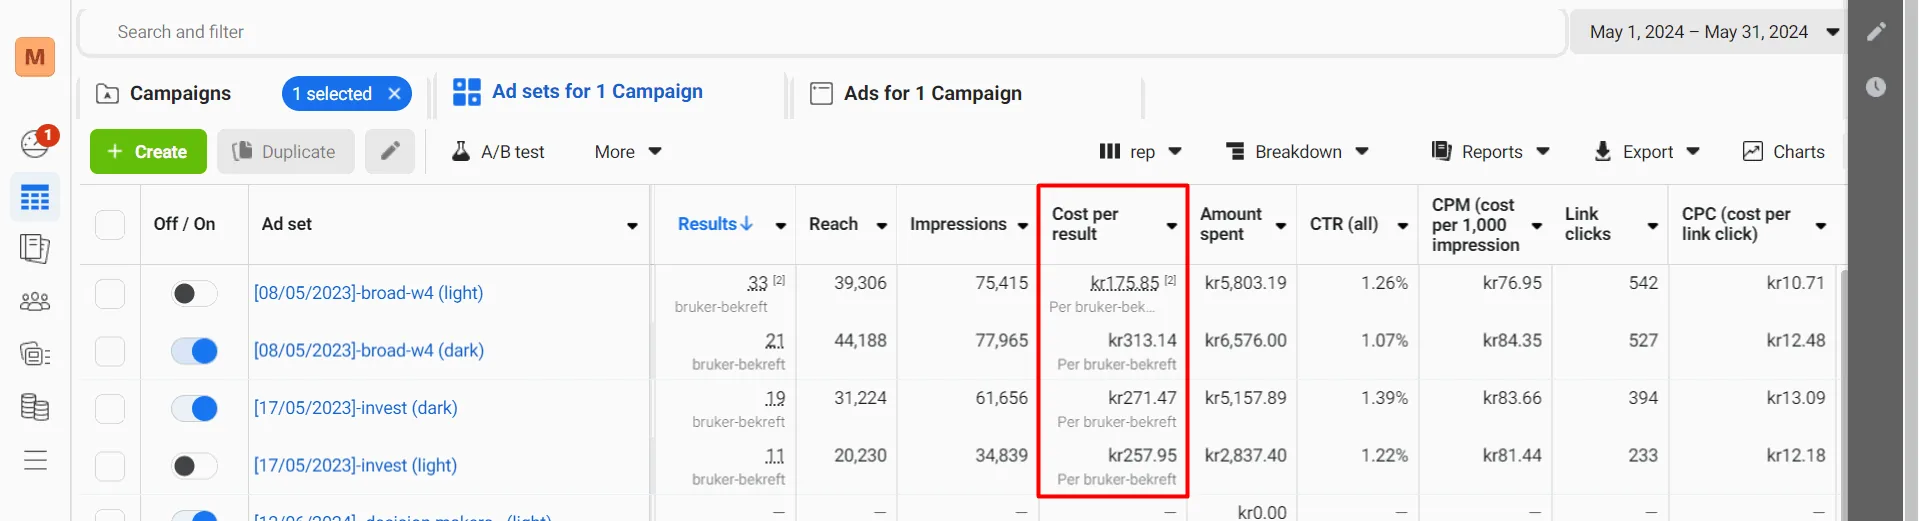Turn off the invest (dark) ad set

[194, 408]
